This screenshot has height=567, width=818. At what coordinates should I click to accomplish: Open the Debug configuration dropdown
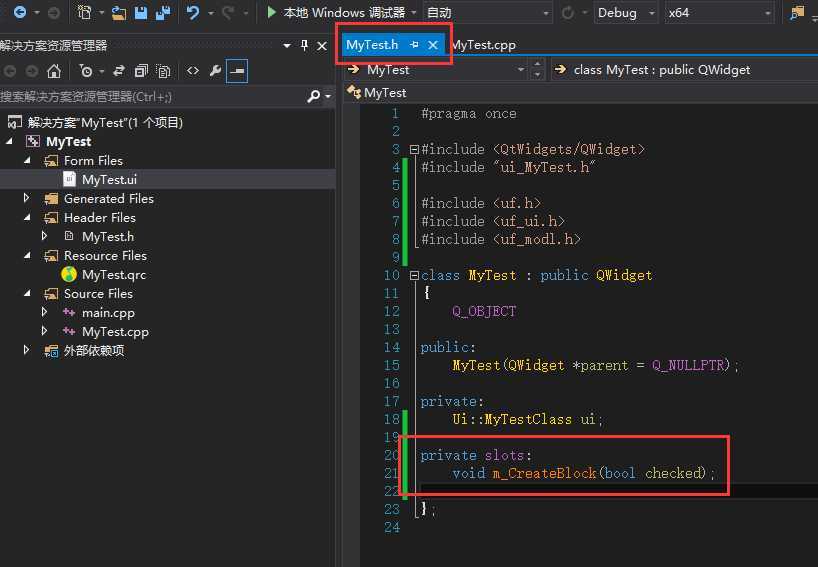pyautogui.click(x=625, y=13)
